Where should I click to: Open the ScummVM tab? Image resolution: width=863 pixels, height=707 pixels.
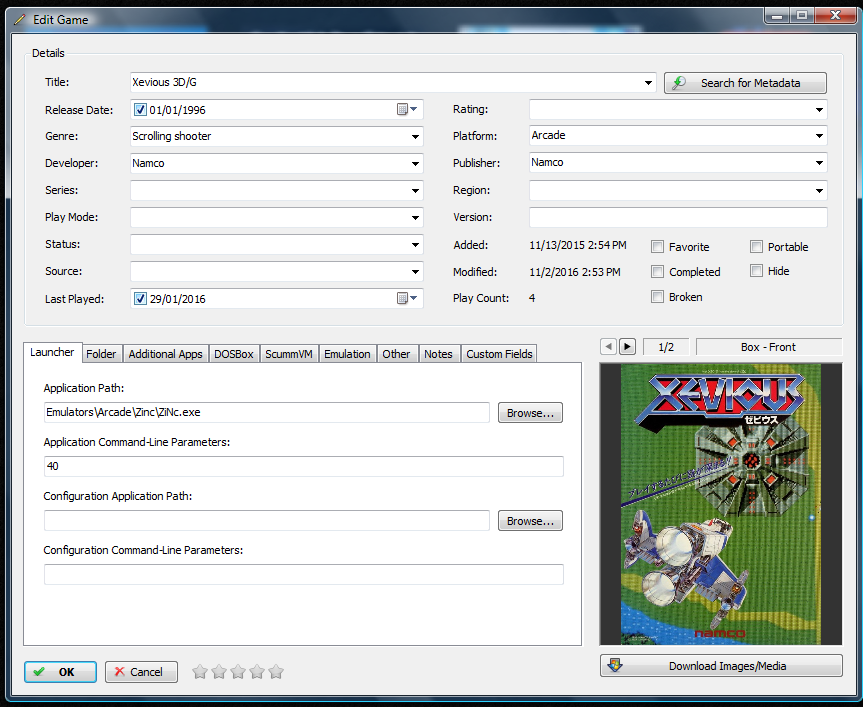click(288, 354)
